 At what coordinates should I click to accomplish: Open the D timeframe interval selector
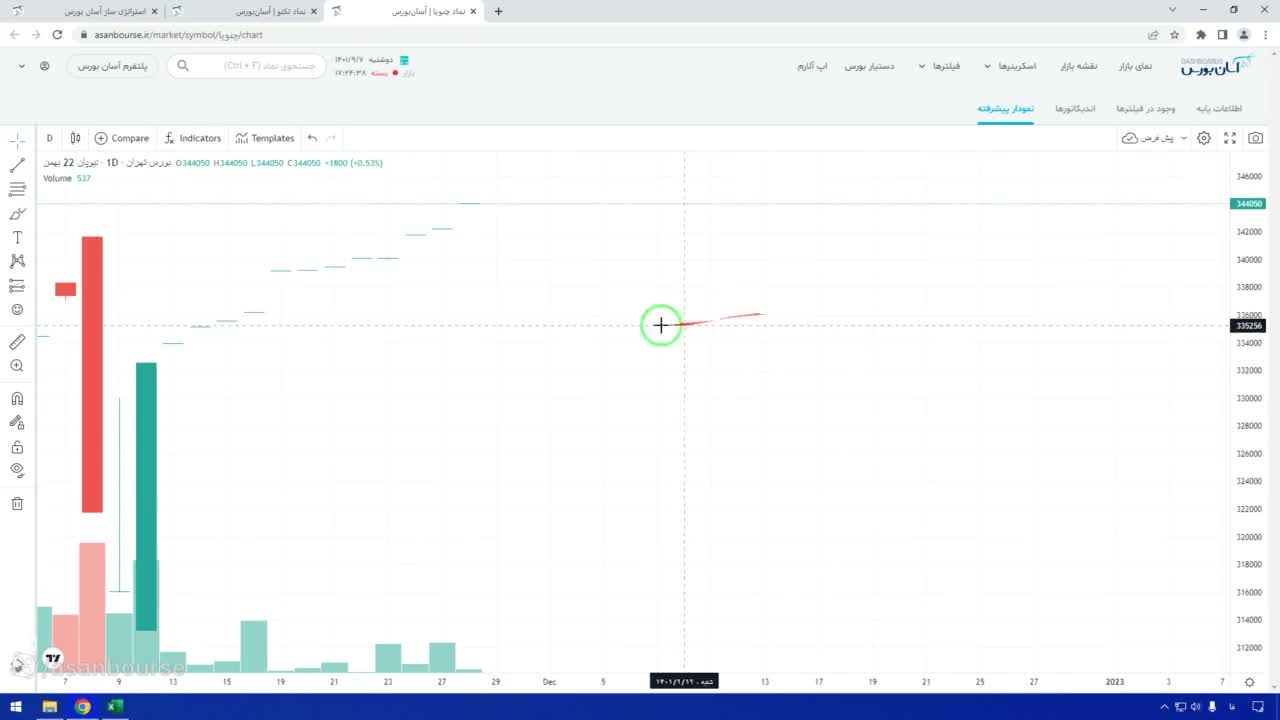[49, 138]
